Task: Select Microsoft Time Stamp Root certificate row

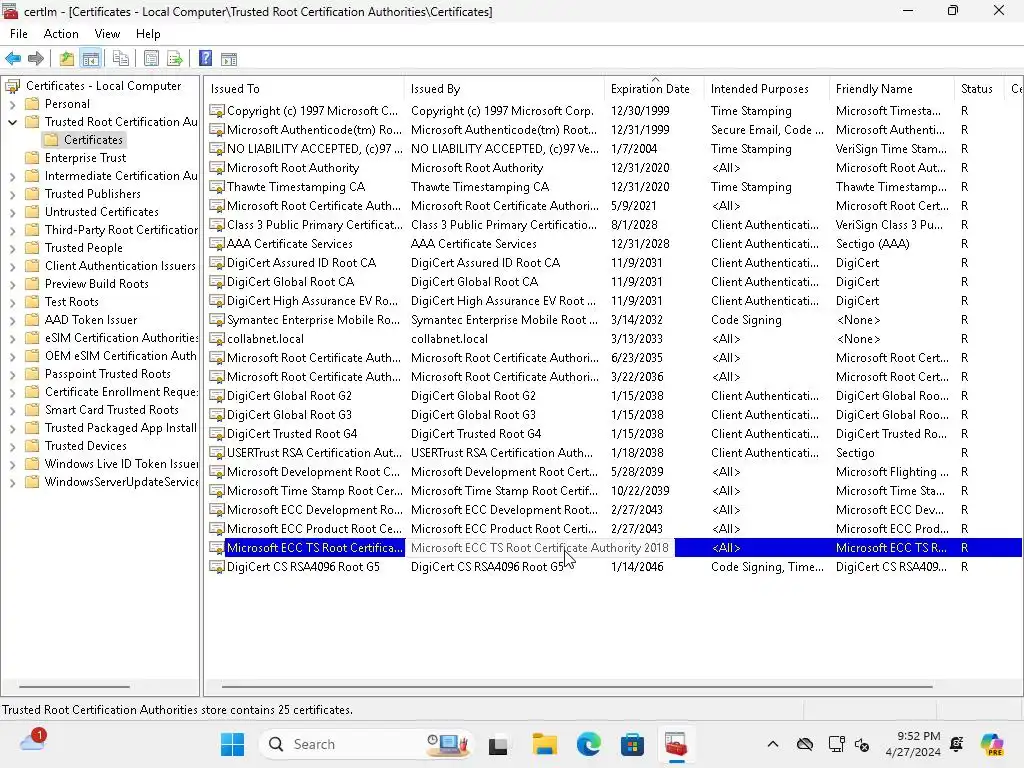Action: tap(614, 490)
